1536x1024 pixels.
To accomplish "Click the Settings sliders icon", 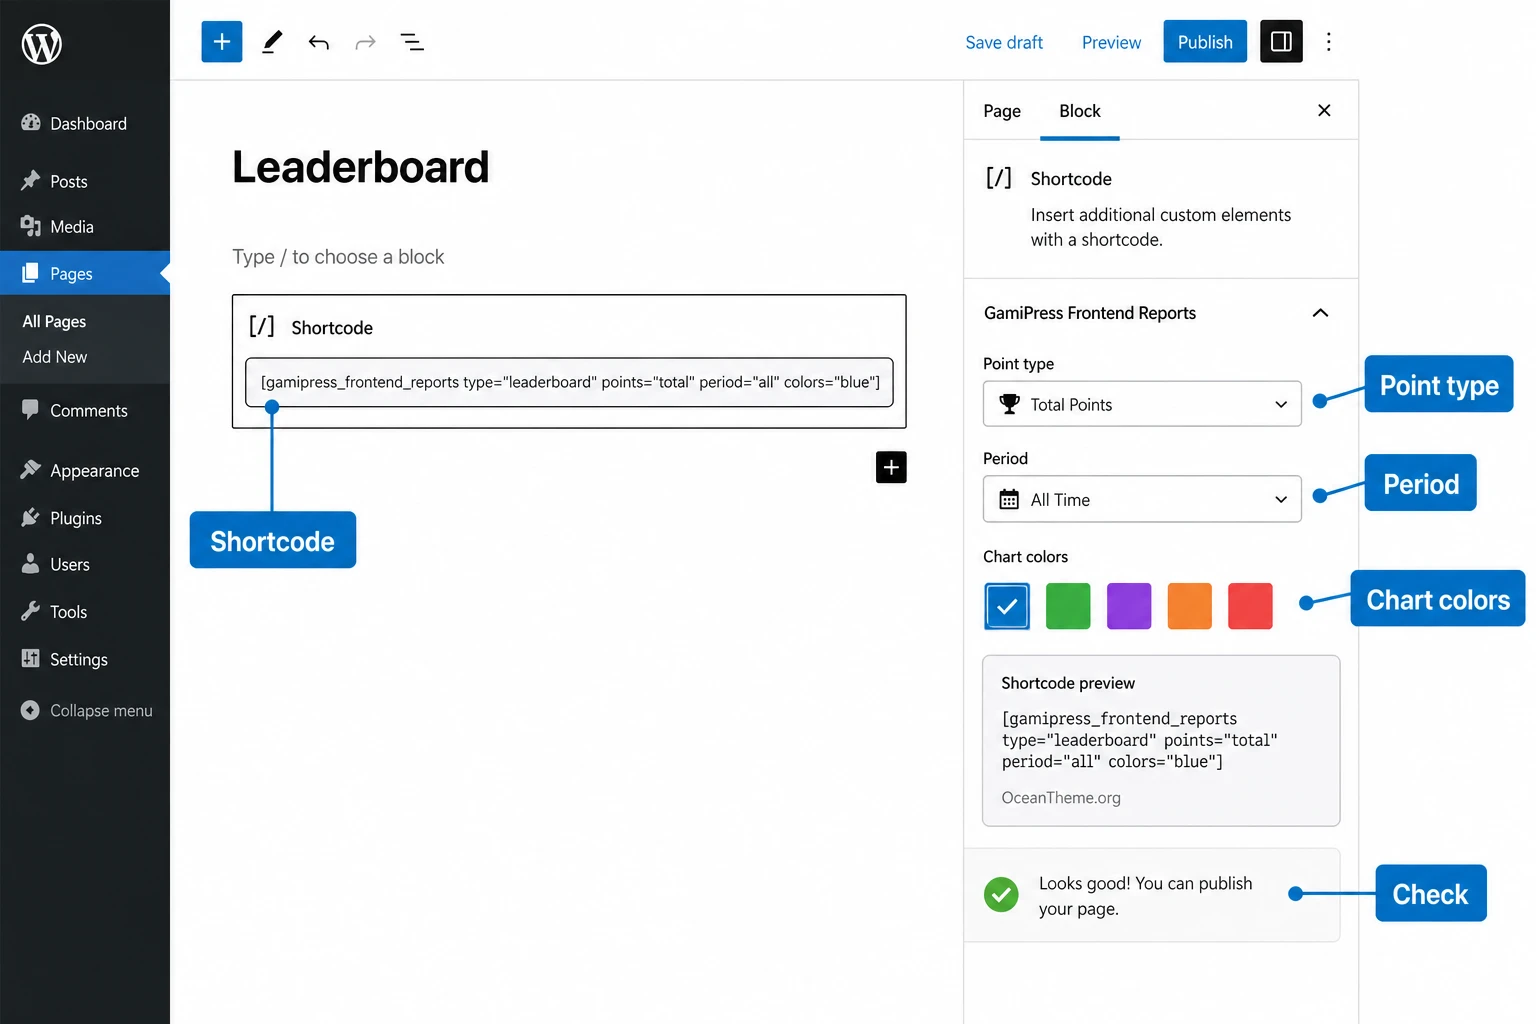I will click(x=31, y=658).
